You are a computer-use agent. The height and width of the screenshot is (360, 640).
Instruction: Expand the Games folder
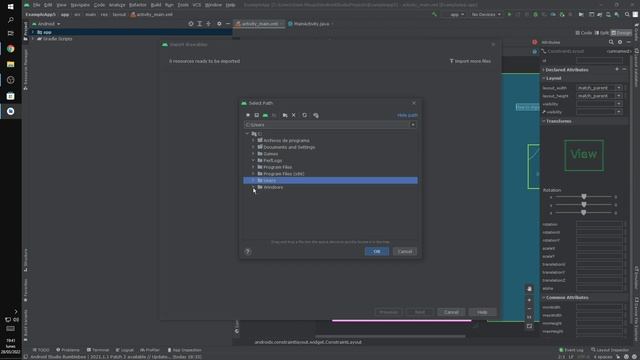[x=253, y=154]
